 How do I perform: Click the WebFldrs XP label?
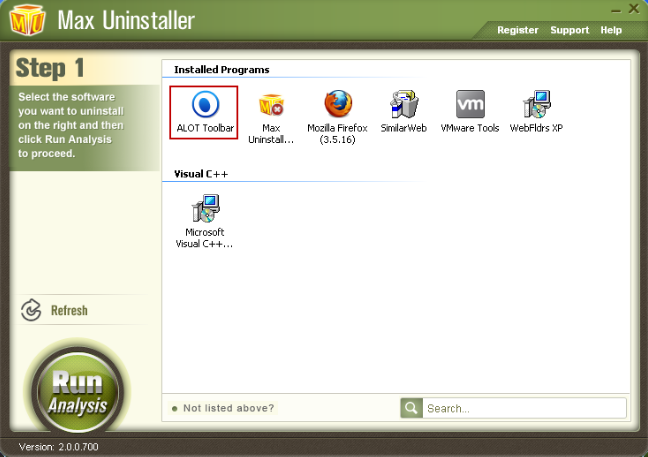tap(536, 128)
